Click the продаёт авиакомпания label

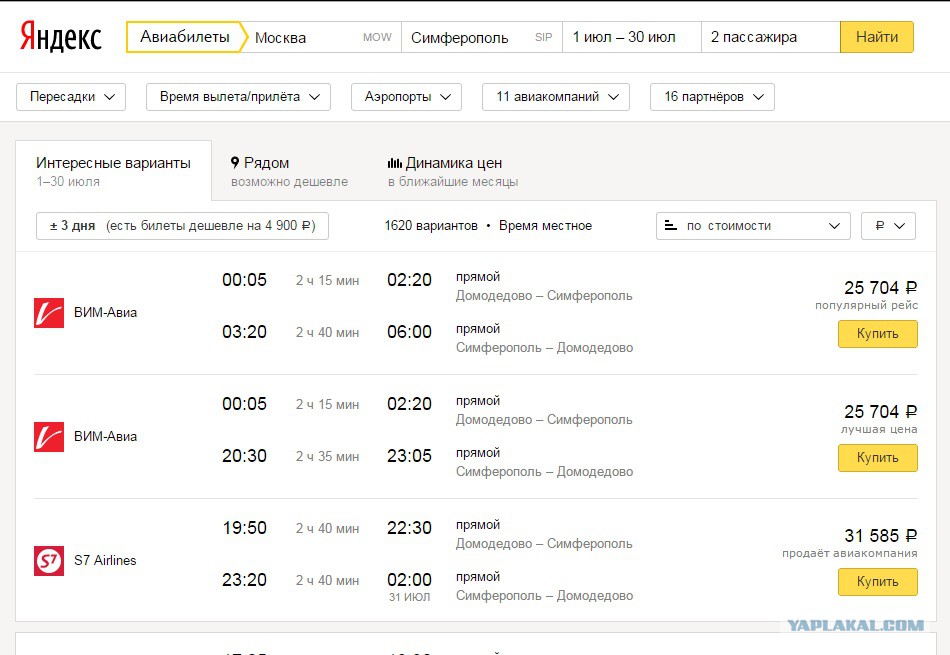849,553
